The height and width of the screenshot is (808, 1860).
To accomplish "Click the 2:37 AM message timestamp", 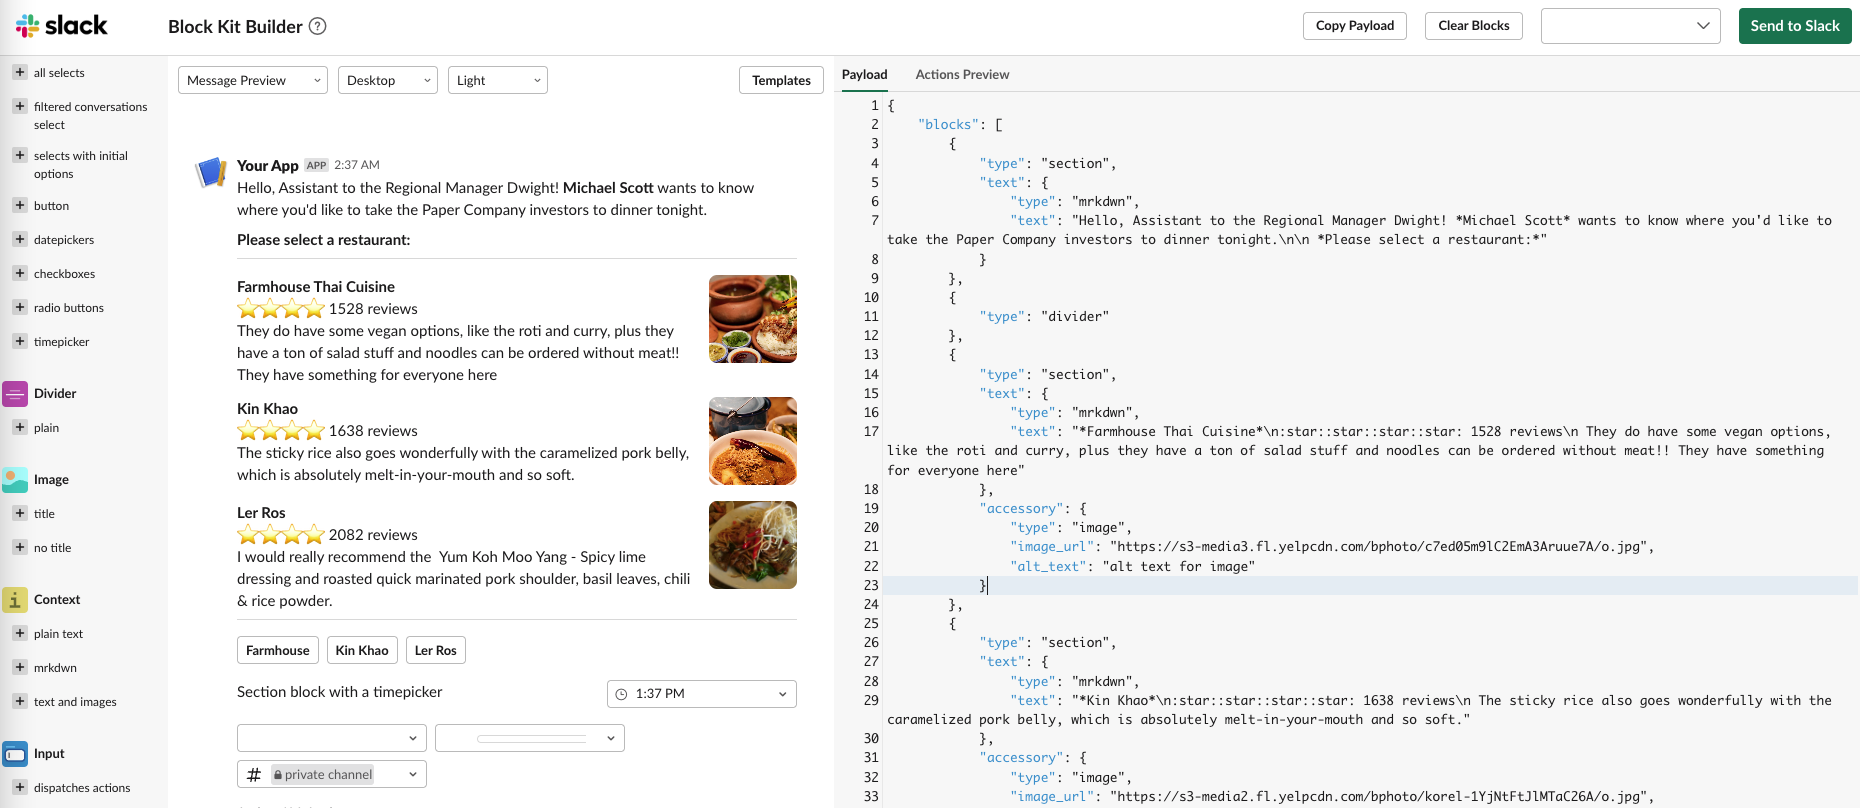I will pos(357,165).
